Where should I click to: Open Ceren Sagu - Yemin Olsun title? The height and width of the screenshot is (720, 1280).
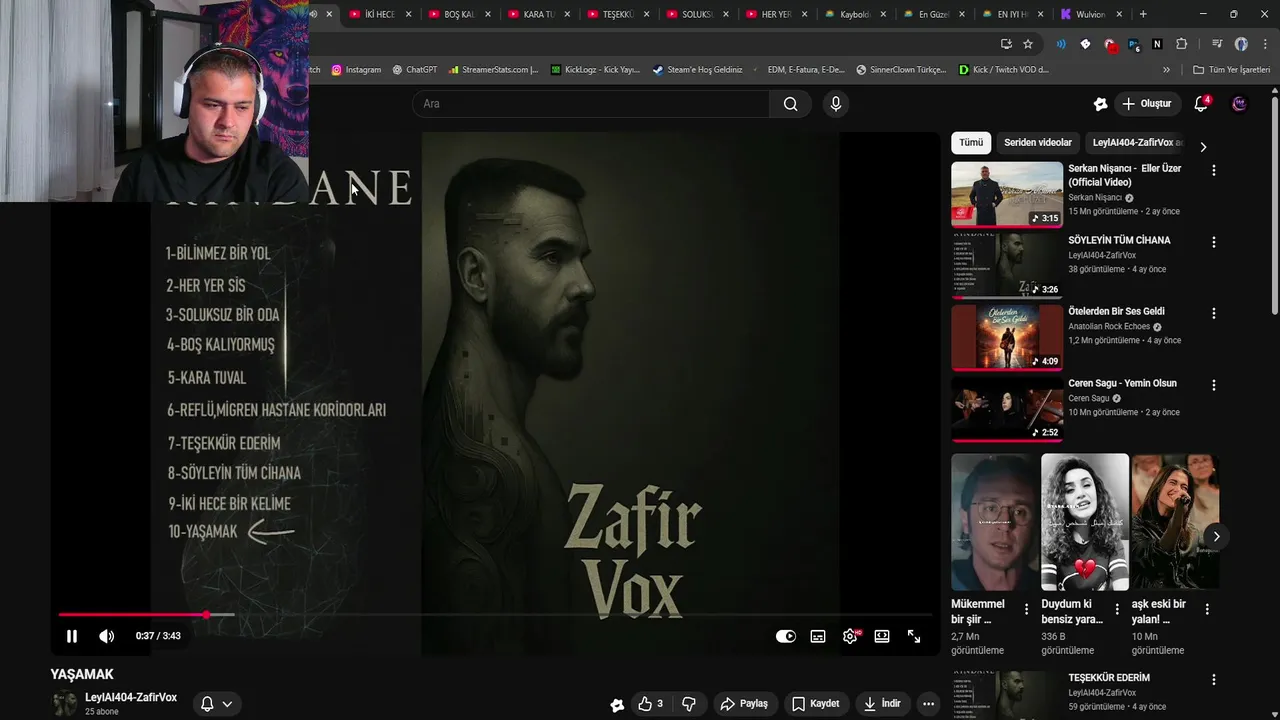point(1122,383)
